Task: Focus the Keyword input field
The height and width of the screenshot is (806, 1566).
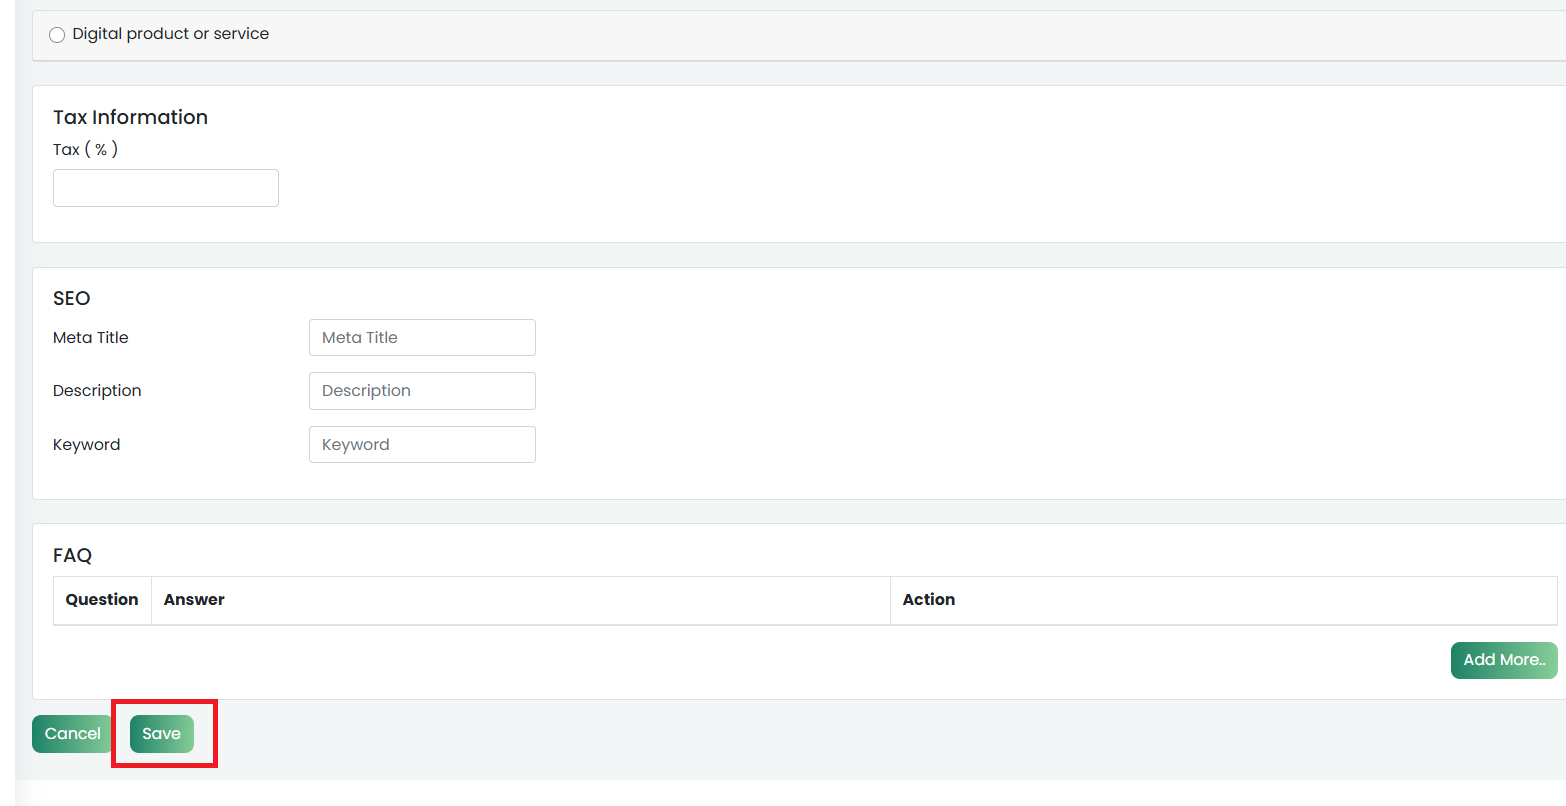Action: (422, 445)
